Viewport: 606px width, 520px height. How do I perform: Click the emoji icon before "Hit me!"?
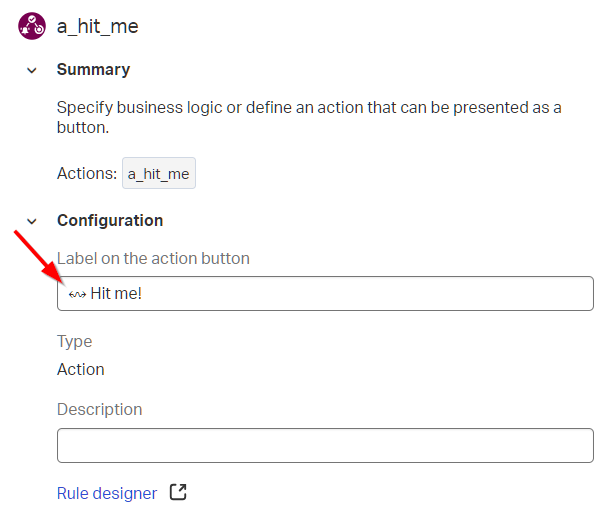tap(76, 294)
